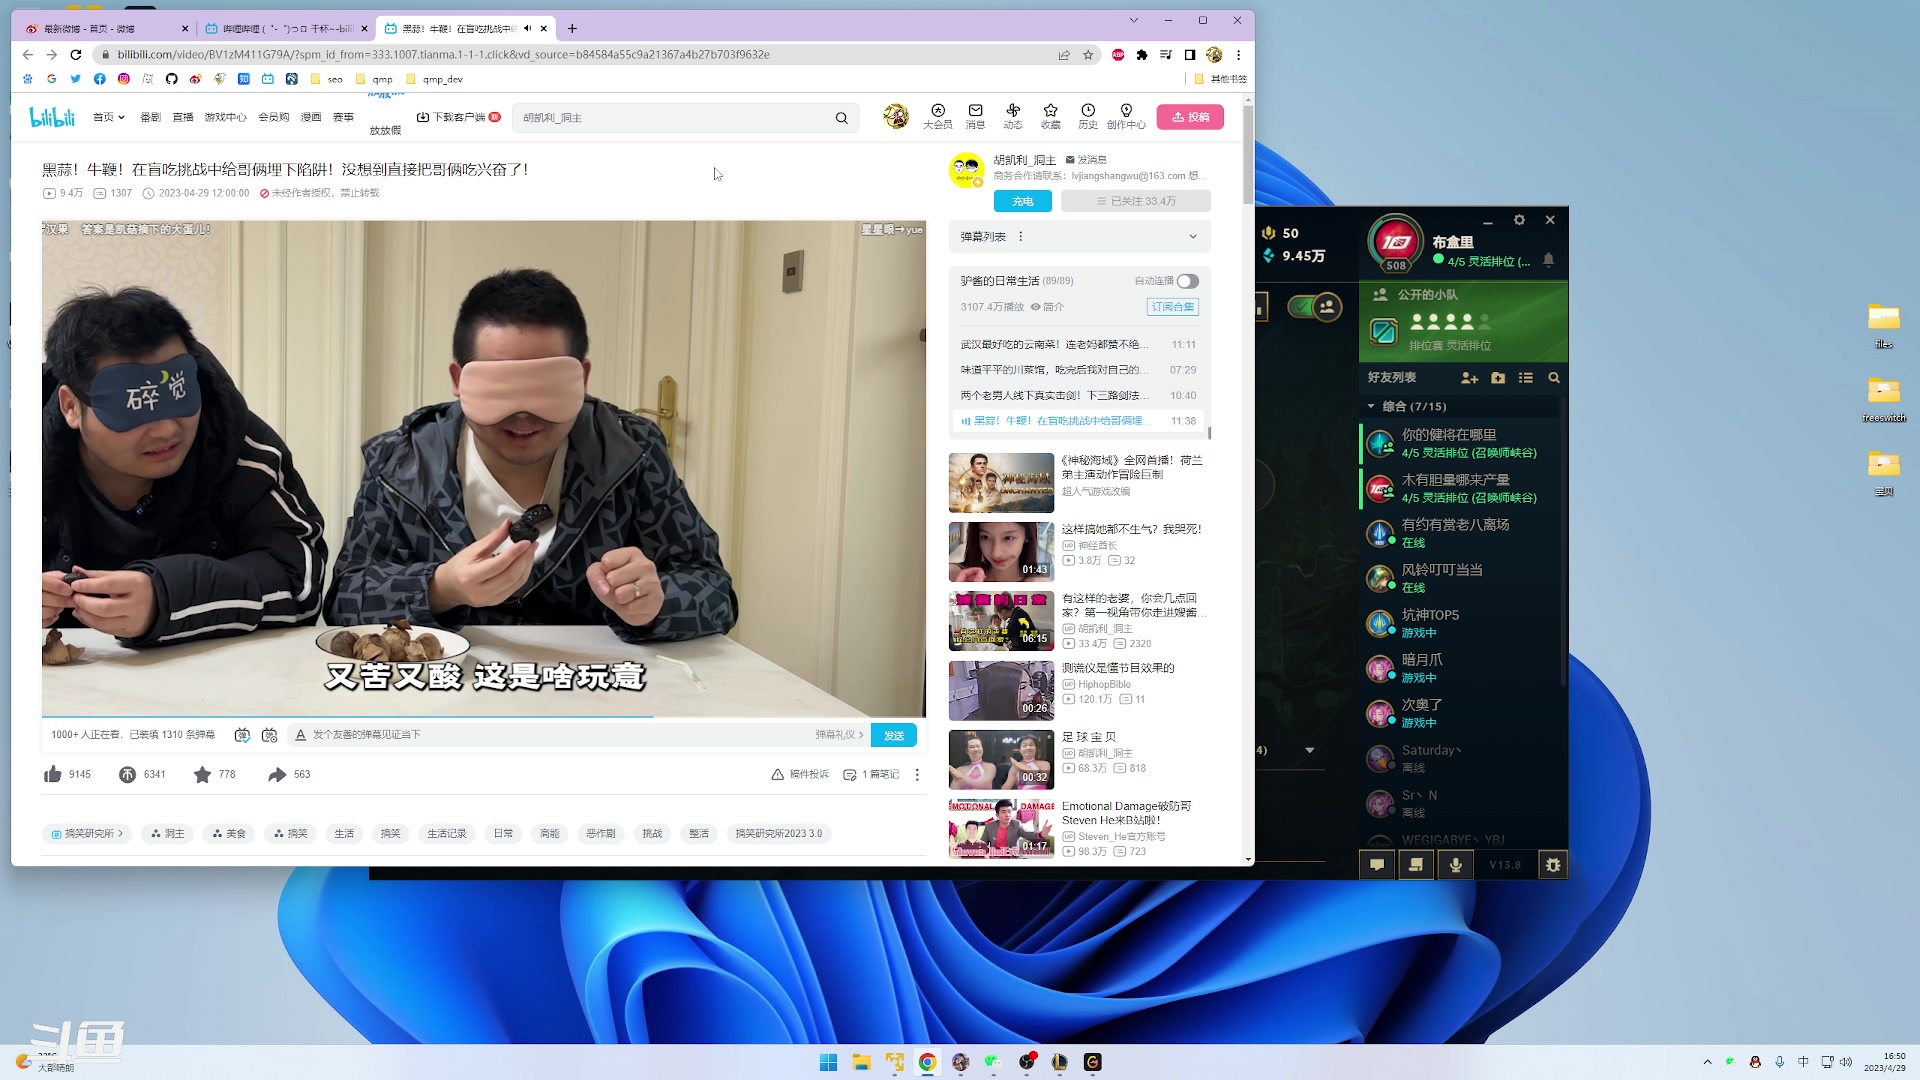Screen dimensions: 1920x1080
Task: Click 下载客户端 download client link
Action: coord(458,117)
